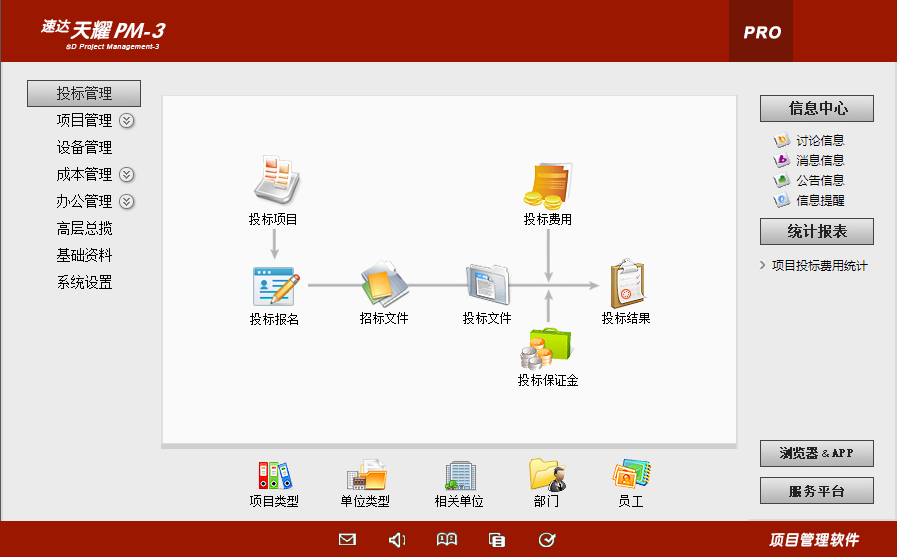Open the 投标结果 clipboard icon
The image size is (897, 557).
coord(626,284)
